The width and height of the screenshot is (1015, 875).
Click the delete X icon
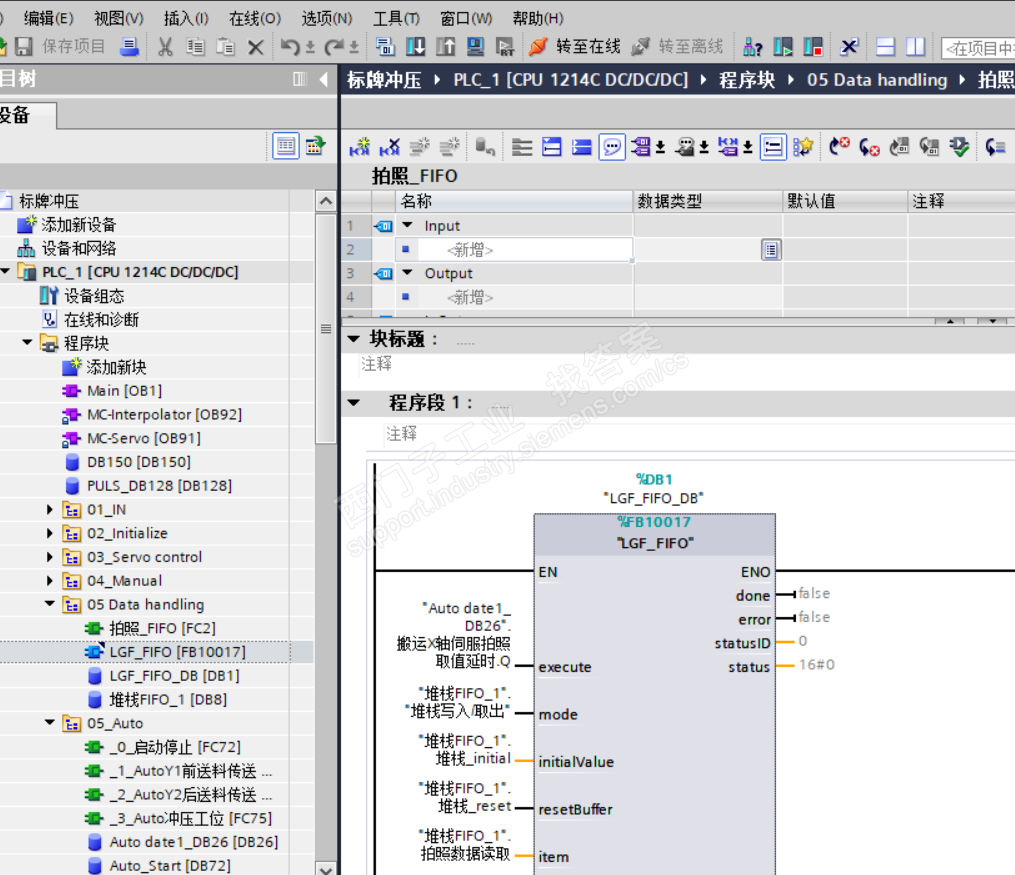click(256, 47)
